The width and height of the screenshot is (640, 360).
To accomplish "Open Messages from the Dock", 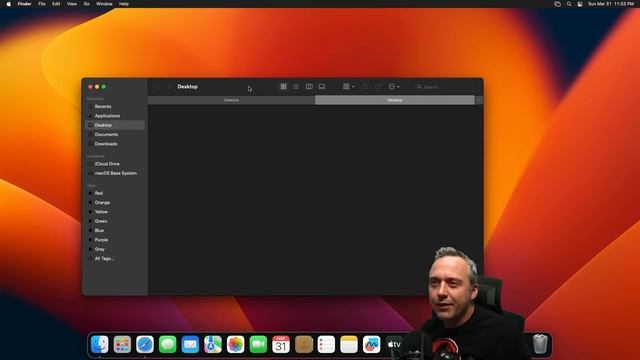I will (x=167, y=344).
